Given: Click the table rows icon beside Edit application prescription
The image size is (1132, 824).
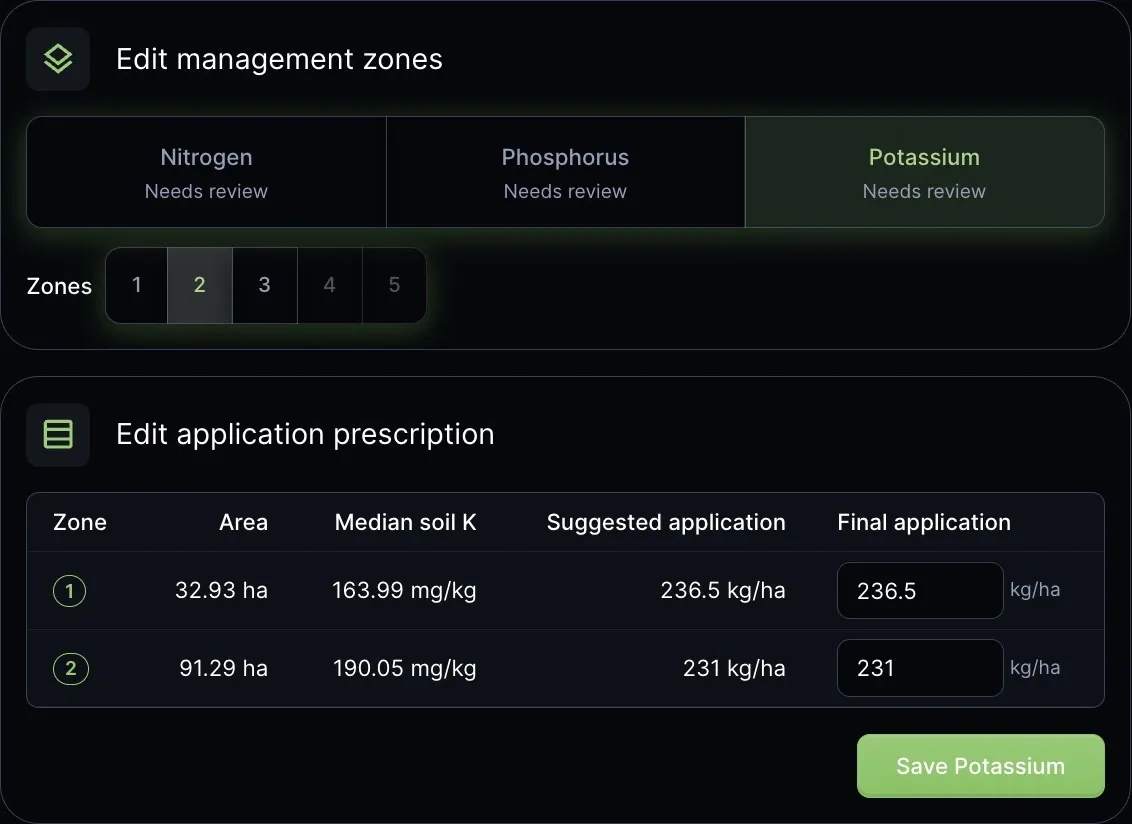Looking at the screenshot, I should point(58,435).
